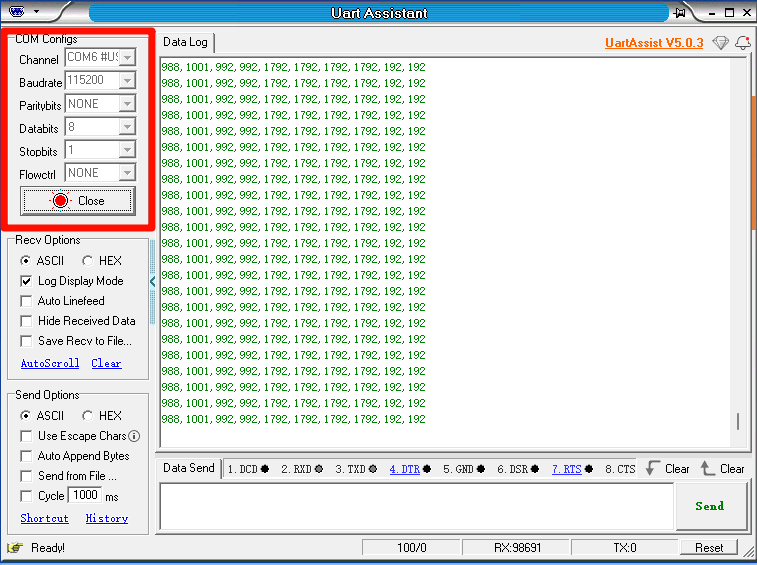757x565 pixels.
Task: Click the TXD signal indicator dot
Action: tap(373, 469)
